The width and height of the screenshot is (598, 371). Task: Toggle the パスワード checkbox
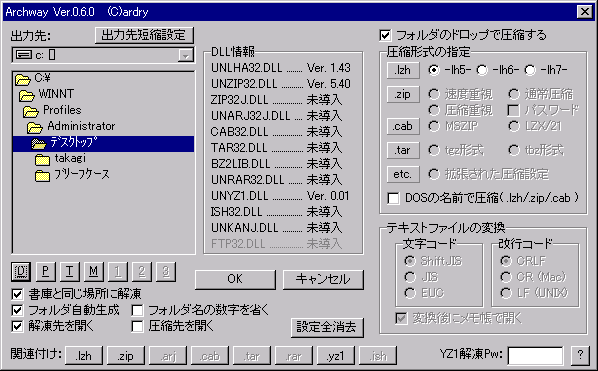pos(543,110)
